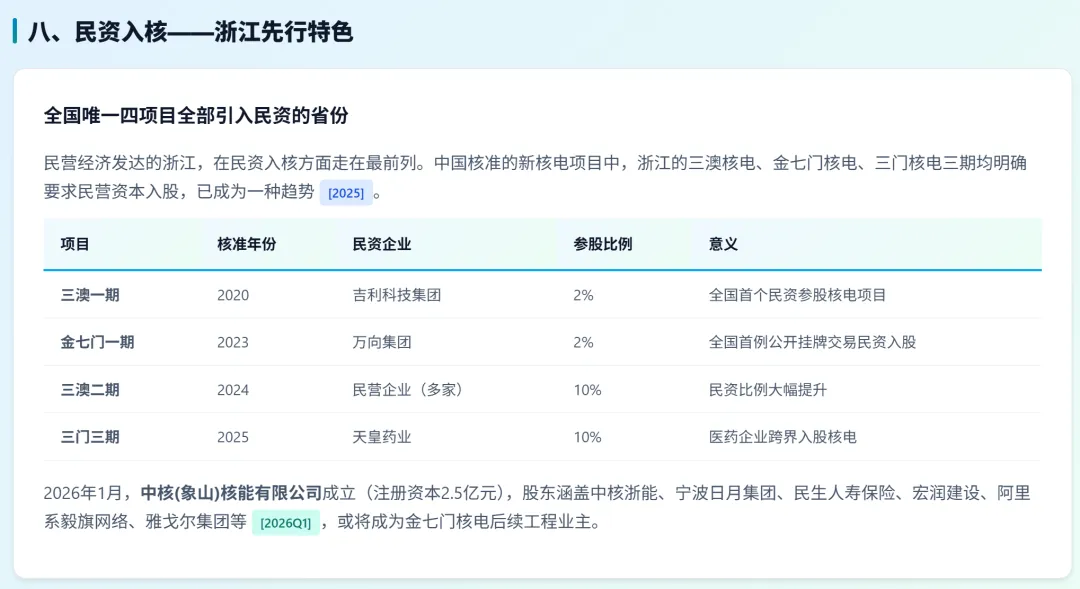Click the 吉利科技集团 cell
The height and width of the screenshot is (589, 1080).
[397, 295]
